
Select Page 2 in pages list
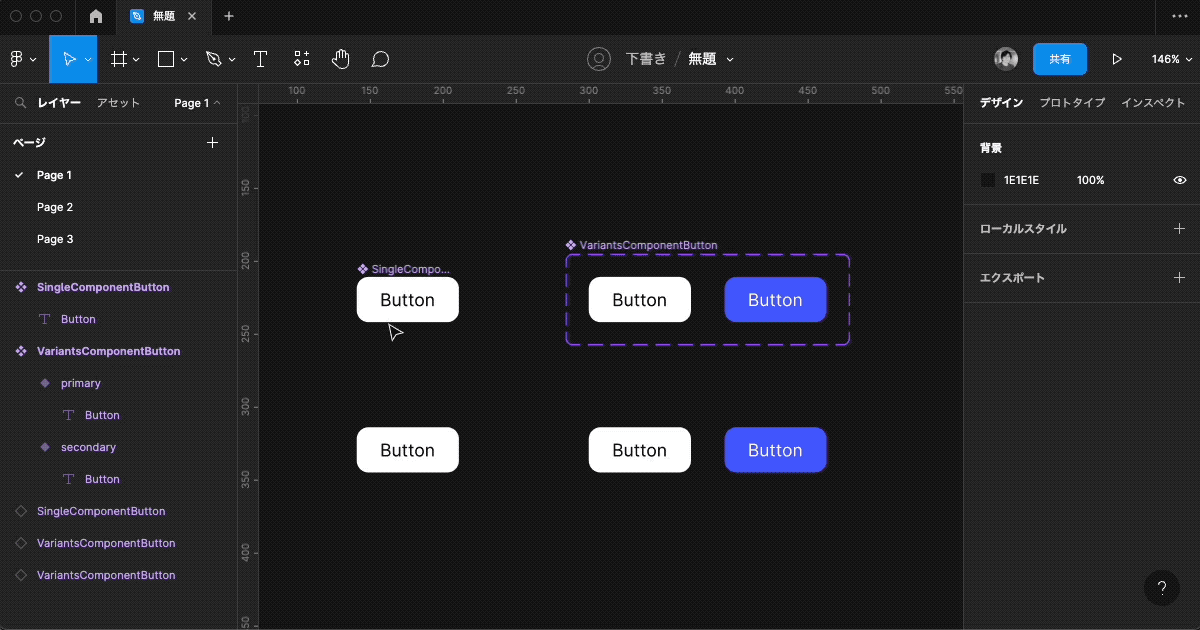pyautogui.click(x=55, y=207)
